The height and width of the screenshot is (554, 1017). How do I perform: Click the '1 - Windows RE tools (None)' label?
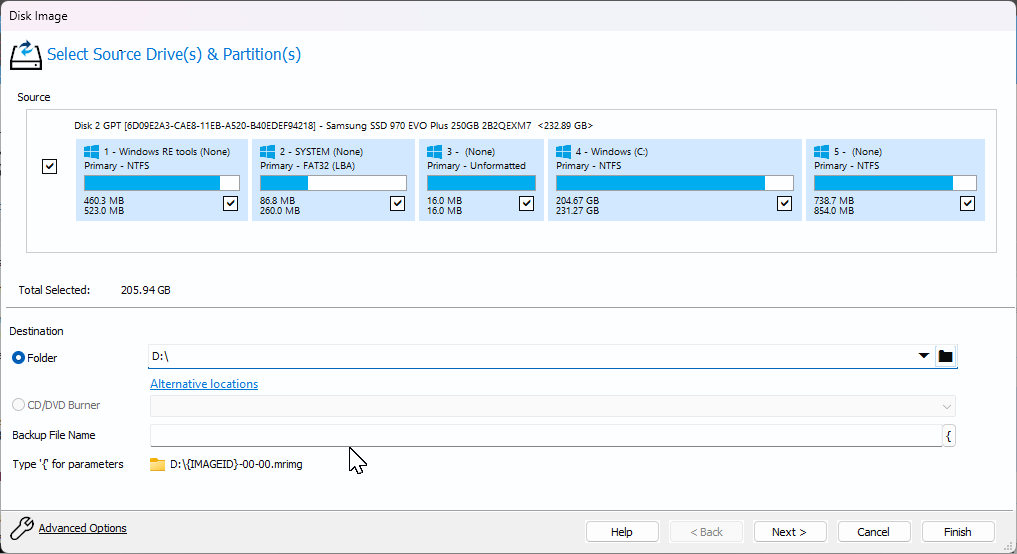167,152
